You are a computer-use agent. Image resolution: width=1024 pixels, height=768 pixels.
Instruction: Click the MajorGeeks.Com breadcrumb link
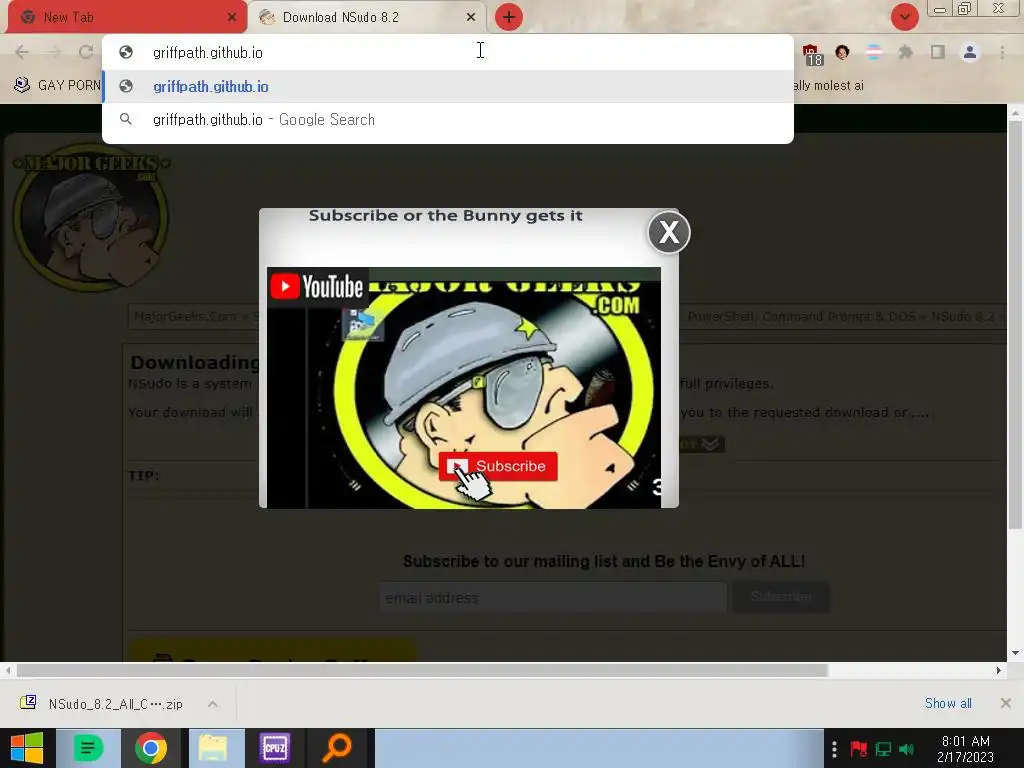(185, 317)
